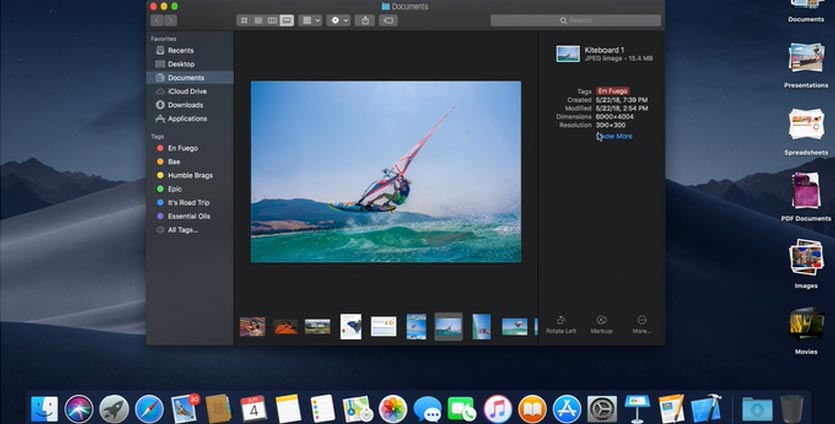The height and width of the screenshot is (424, 835).
Task: Click the Share toolbar button
Action: 365,20
